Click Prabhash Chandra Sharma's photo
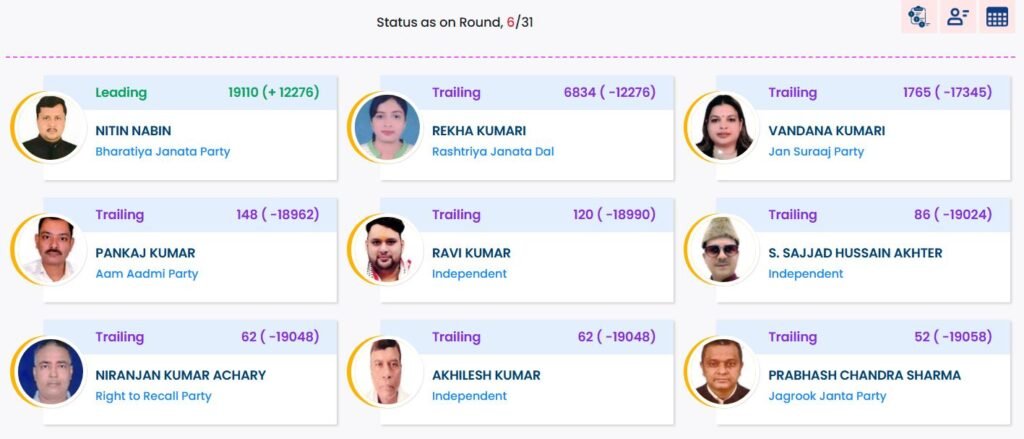 [722, 371]
